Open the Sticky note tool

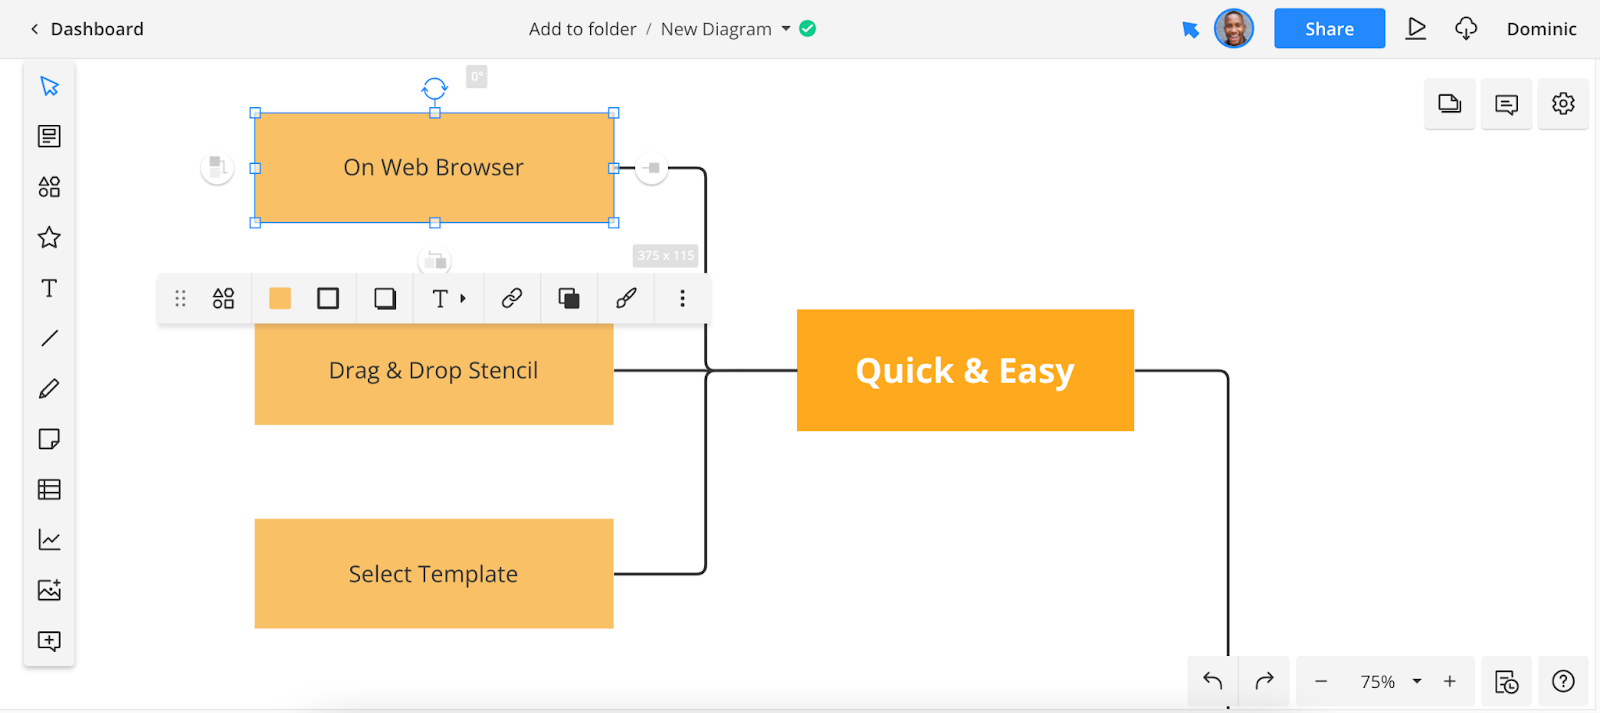(x=49, y=439)
